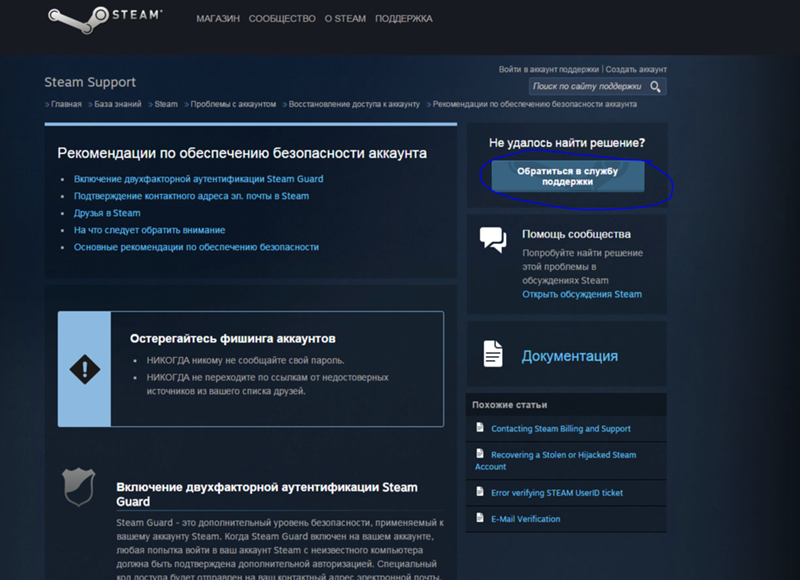Open Включение двухфакторной аутентификации Steam Guard link
Viewport: 800px width, 580px height.
coord(198,179)
